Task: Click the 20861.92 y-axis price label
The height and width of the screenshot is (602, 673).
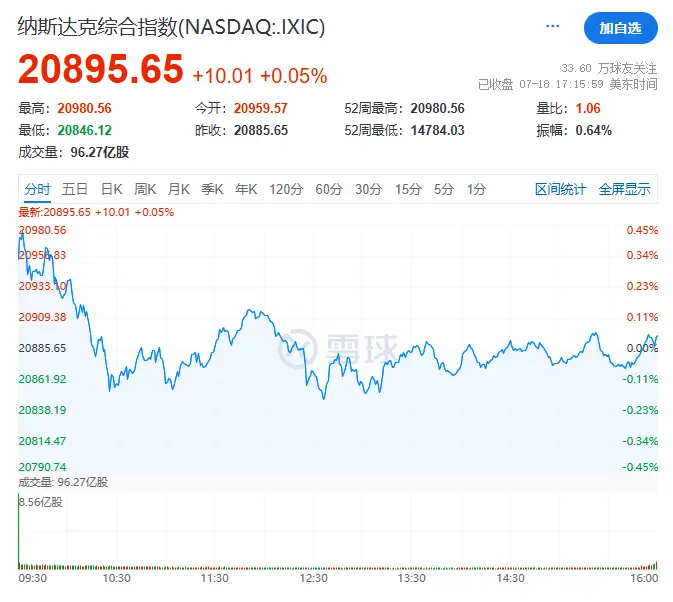Action: tap(42, 379)
